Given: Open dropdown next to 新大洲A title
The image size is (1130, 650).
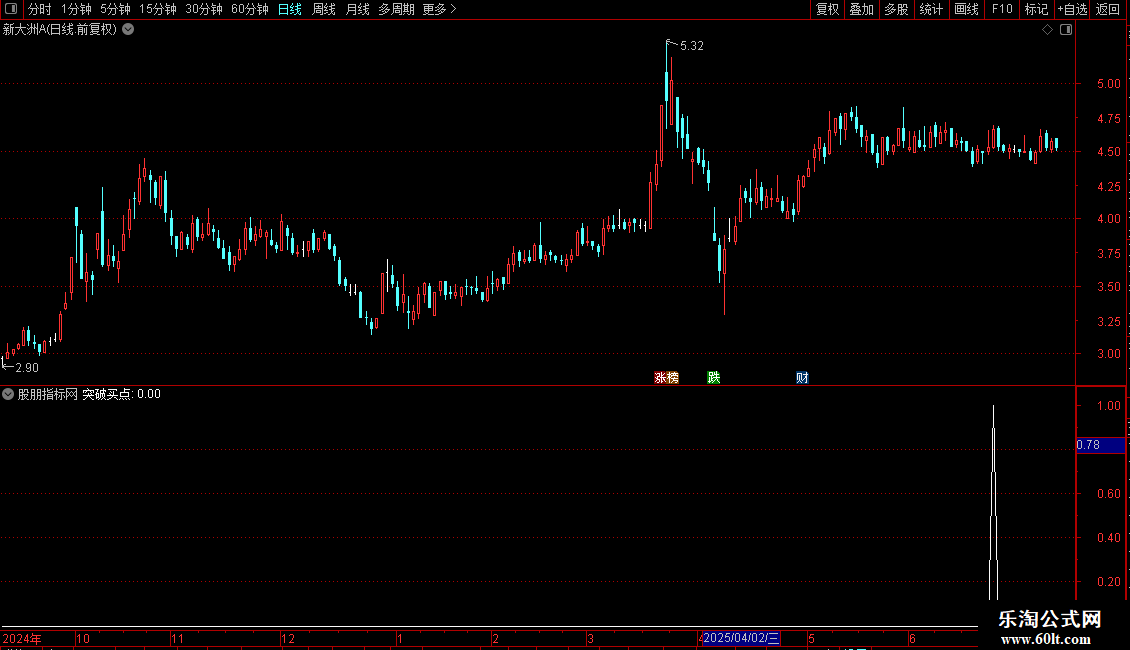Looking at the screenshot, I should 128,30.
